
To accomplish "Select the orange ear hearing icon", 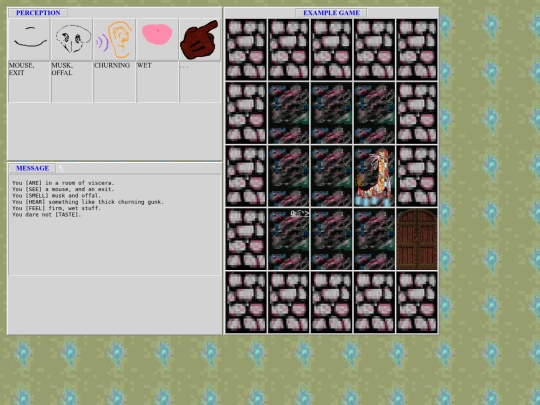I will pos(115,40).
